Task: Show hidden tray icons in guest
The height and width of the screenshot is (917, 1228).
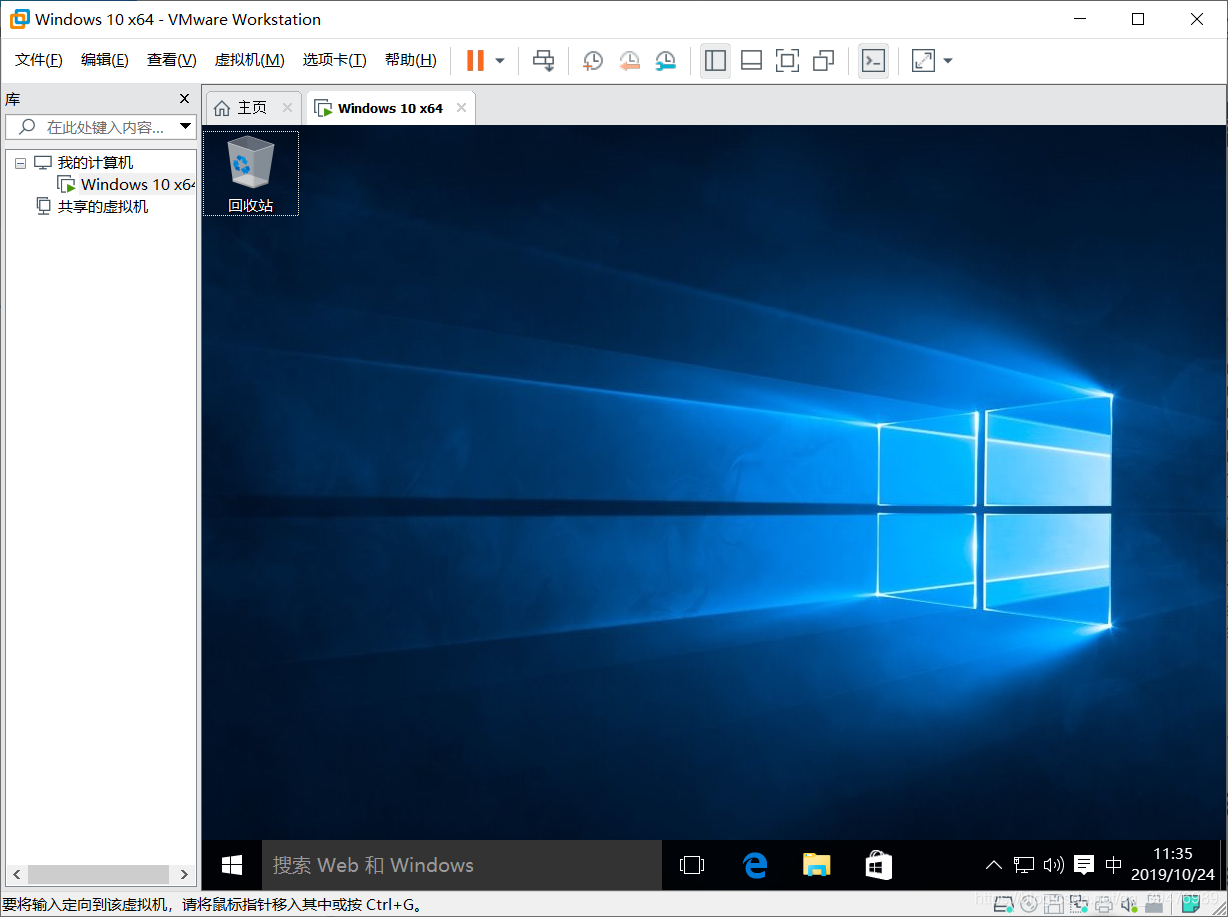Action: [x=993, y=865]
